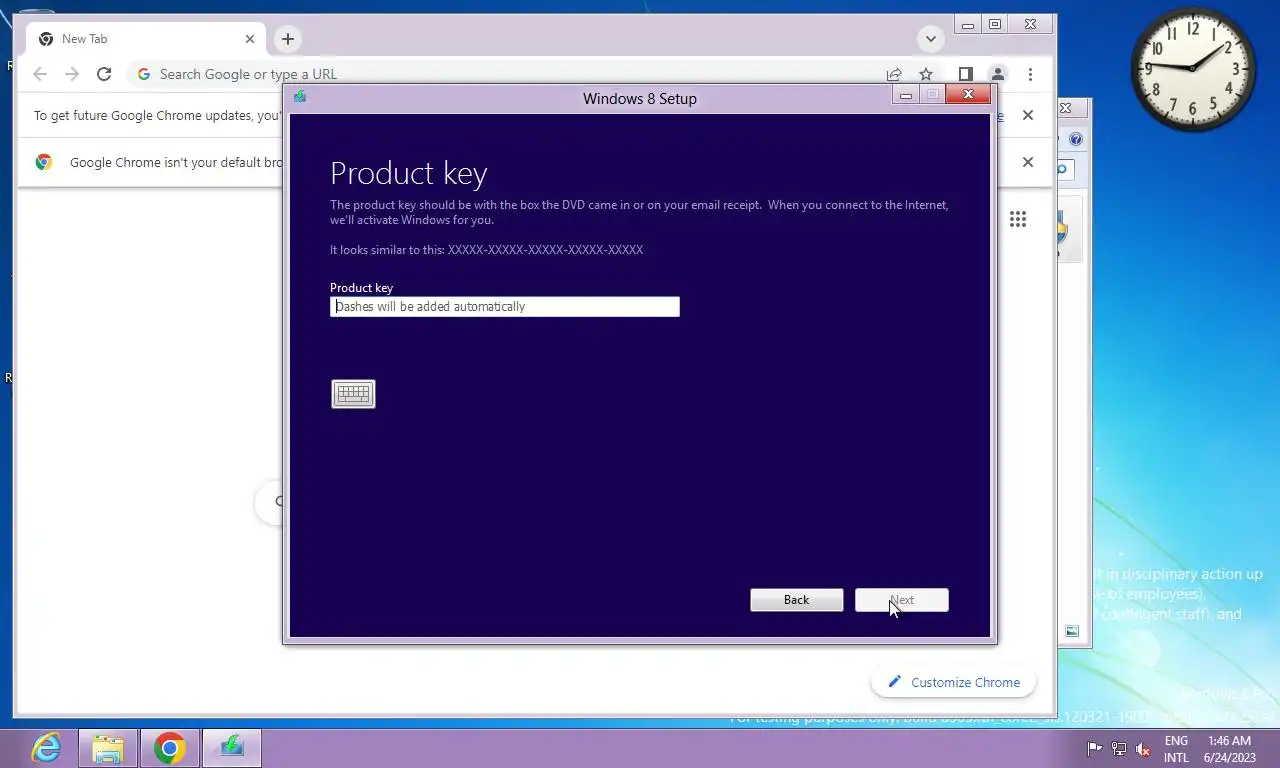
Task: Select Windows 8 Setup taskbar icon
Action: (232, 748)
